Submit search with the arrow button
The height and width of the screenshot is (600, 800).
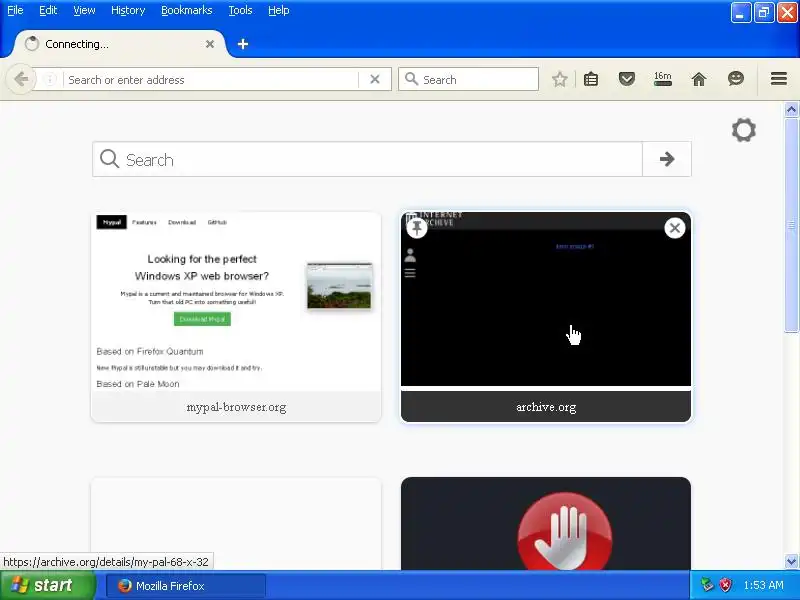(667, 159)
